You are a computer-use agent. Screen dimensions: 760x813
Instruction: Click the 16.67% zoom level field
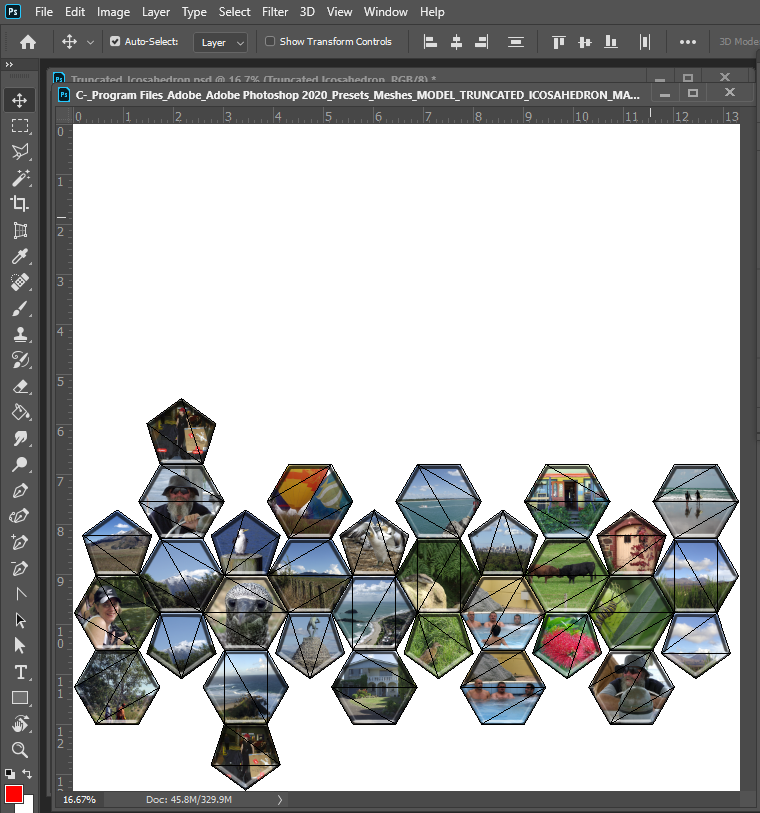pyautogui.click(x=79, y=800)
